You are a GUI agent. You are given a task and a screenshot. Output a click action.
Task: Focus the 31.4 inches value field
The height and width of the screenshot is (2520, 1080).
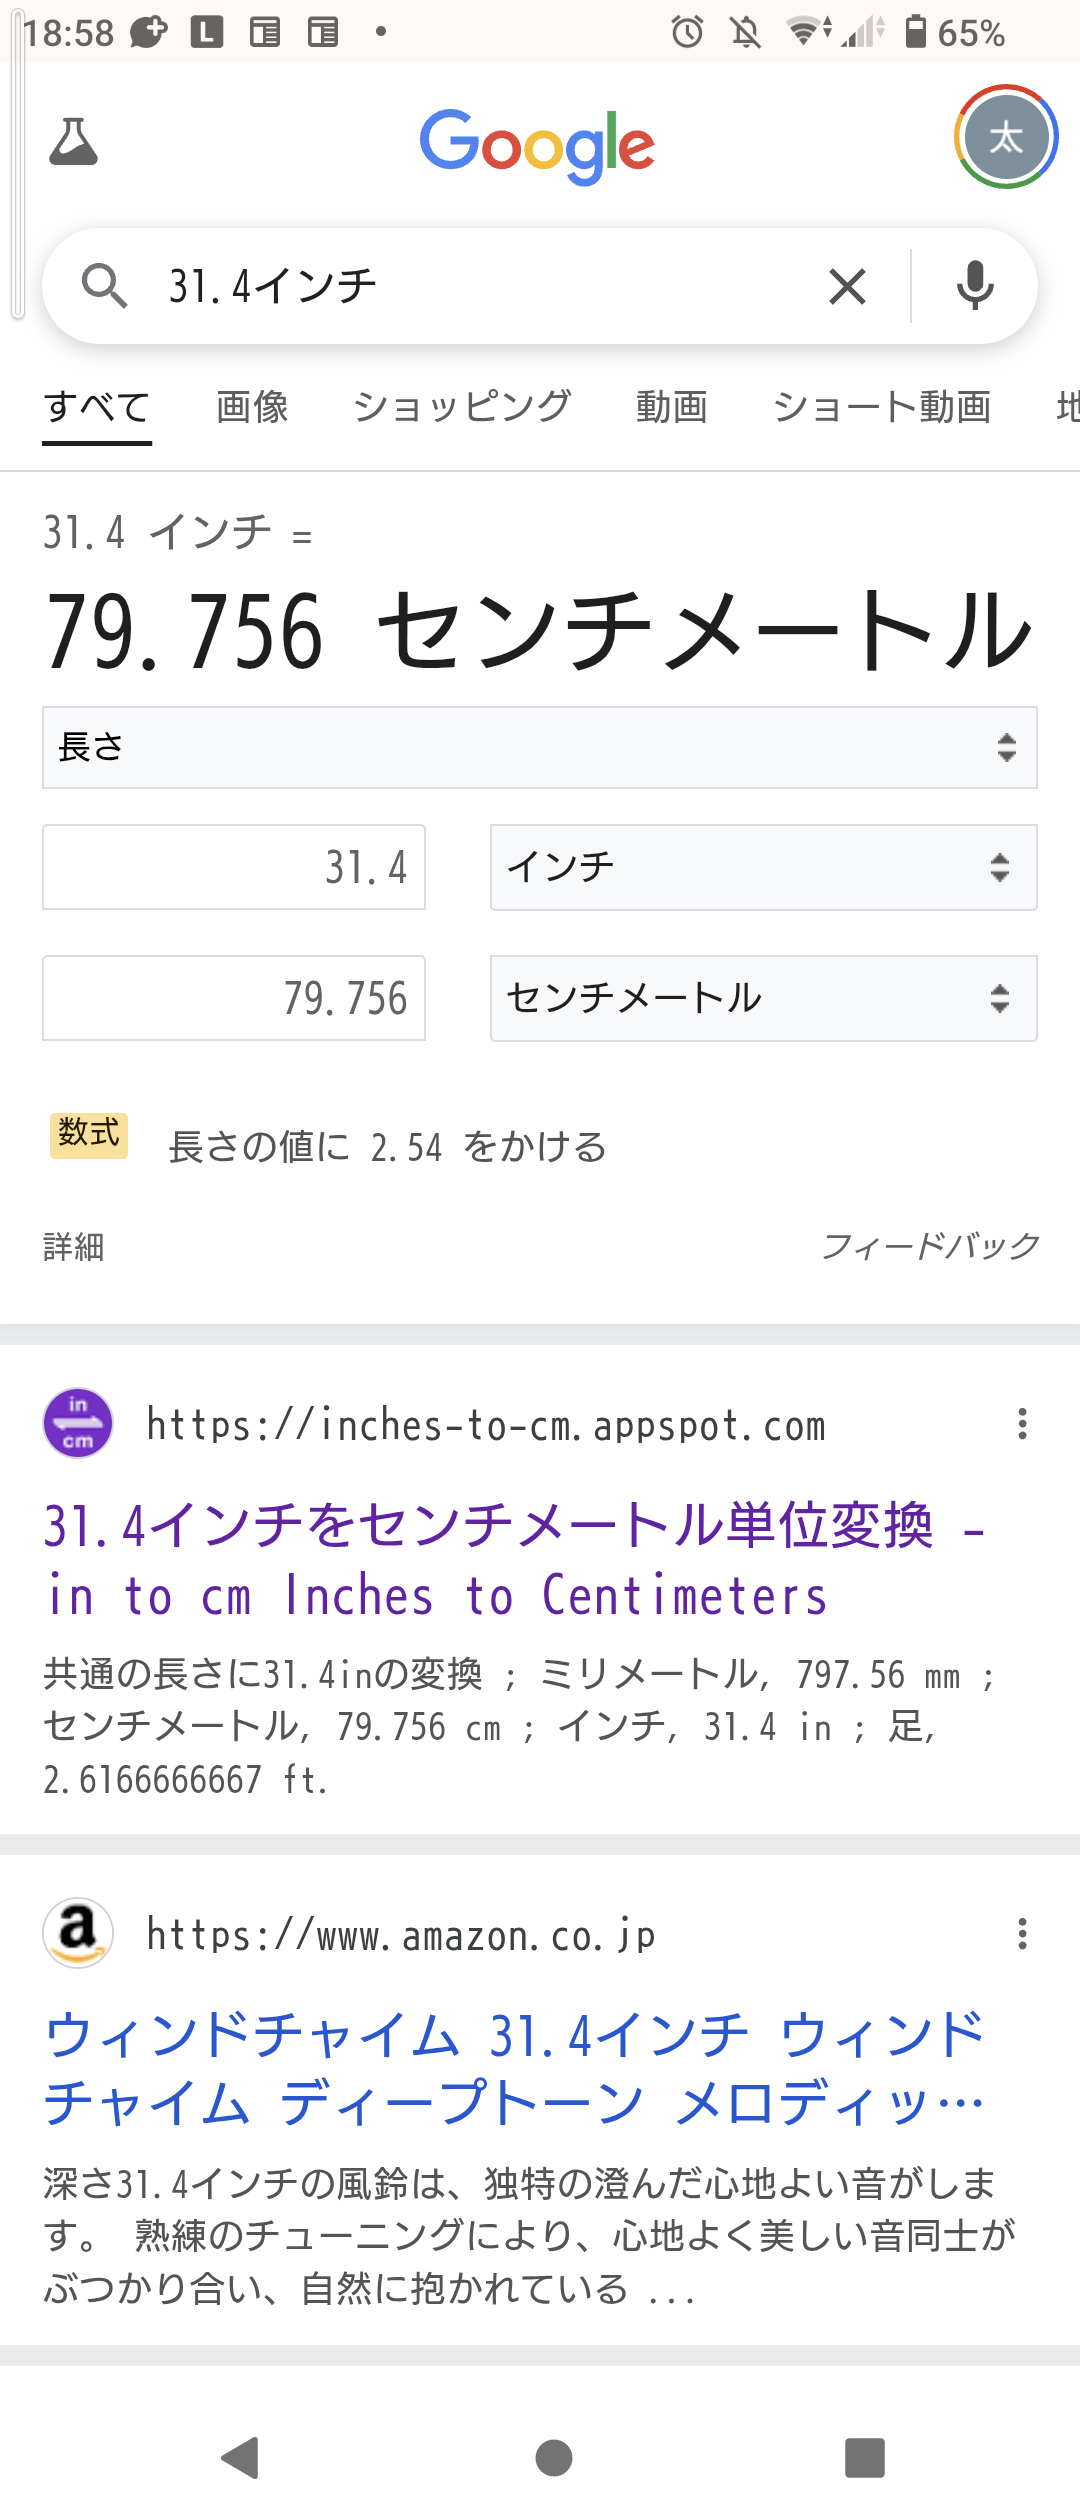pos(234,867)
